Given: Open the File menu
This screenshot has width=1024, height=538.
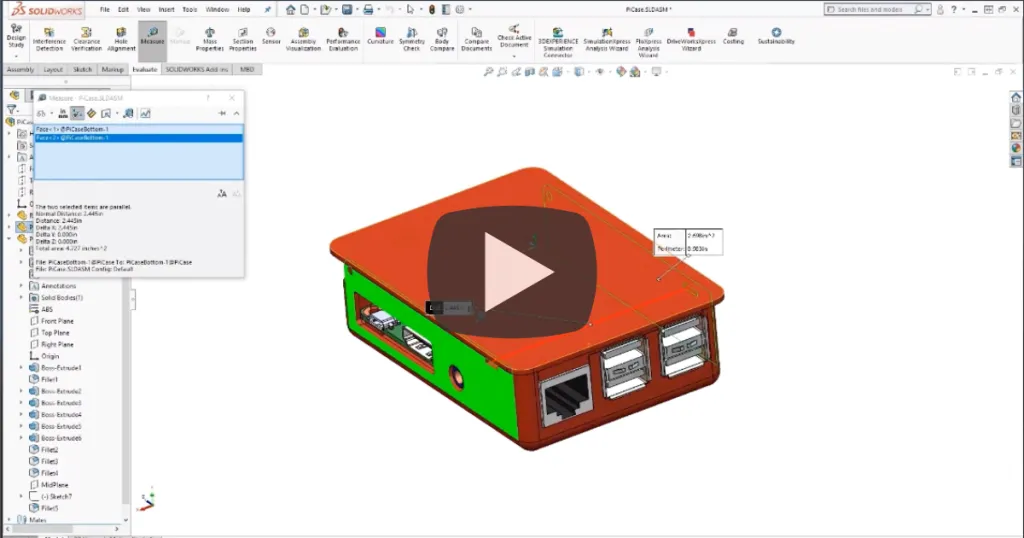Looking at the screenshot, I should pos(104,10).
